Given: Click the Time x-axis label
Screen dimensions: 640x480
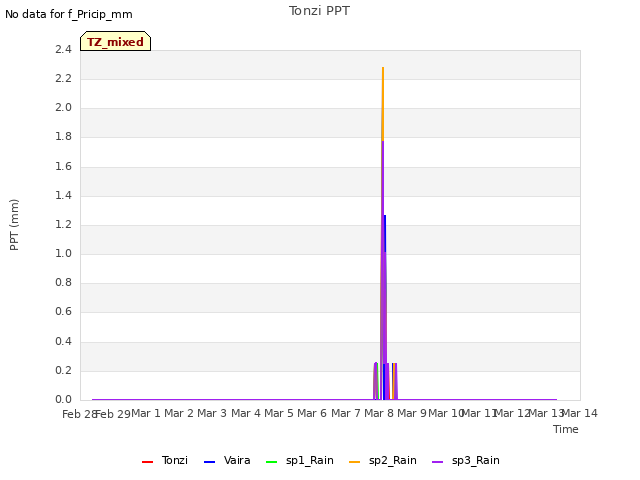Looking at the screenshot, I should point(566,429).
